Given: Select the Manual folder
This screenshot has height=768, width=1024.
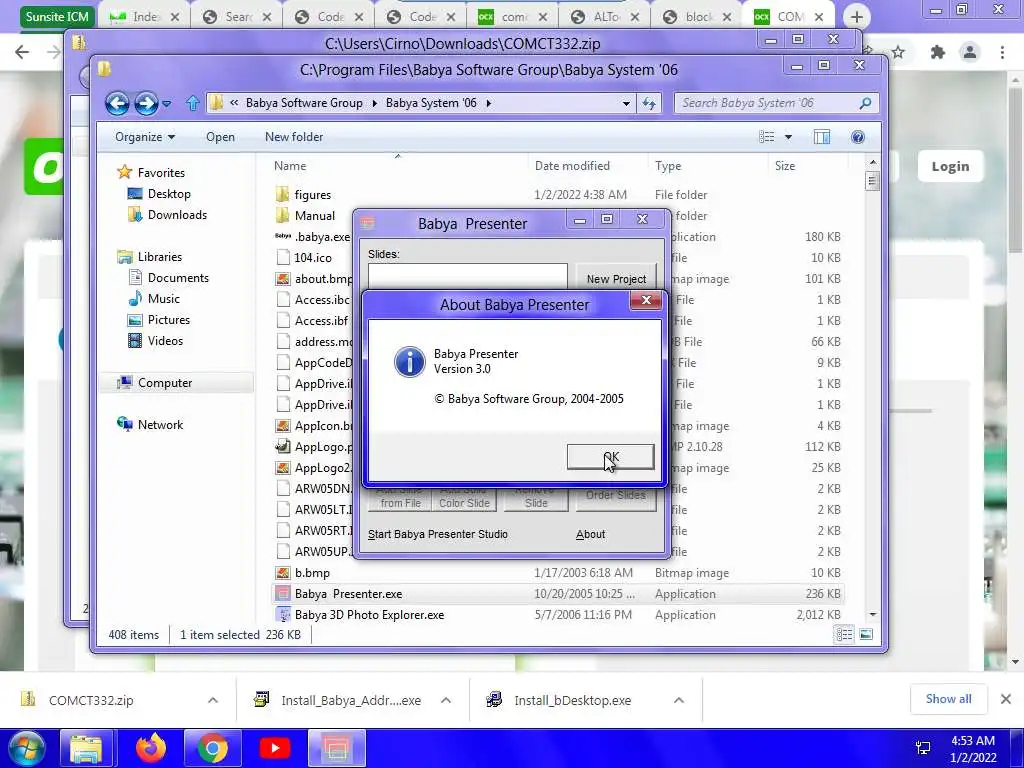Looking at the screenshot, I should point(314,216).
